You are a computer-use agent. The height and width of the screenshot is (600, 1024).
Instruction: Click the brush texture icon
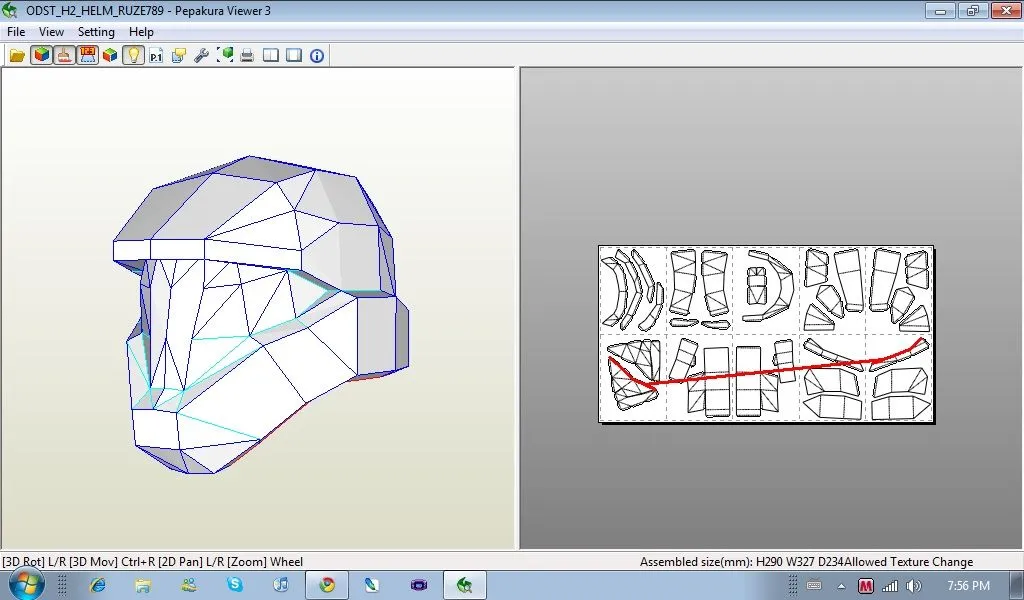[x=64, y=55]
